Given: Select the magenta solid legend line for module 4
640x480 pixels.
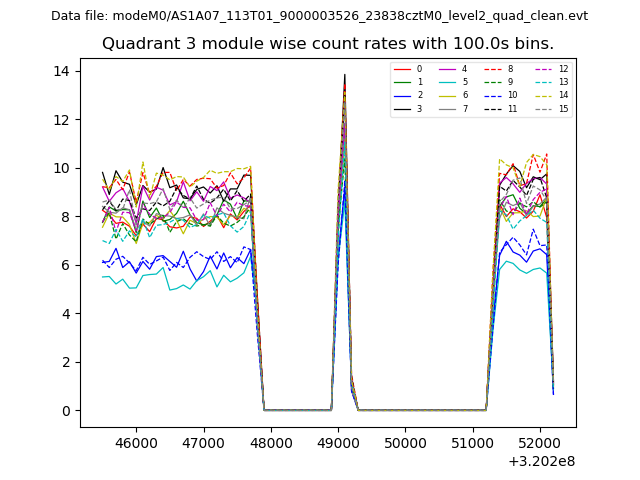Looking at the screenshot, I should pyautogui.click(x=447, y=69).
